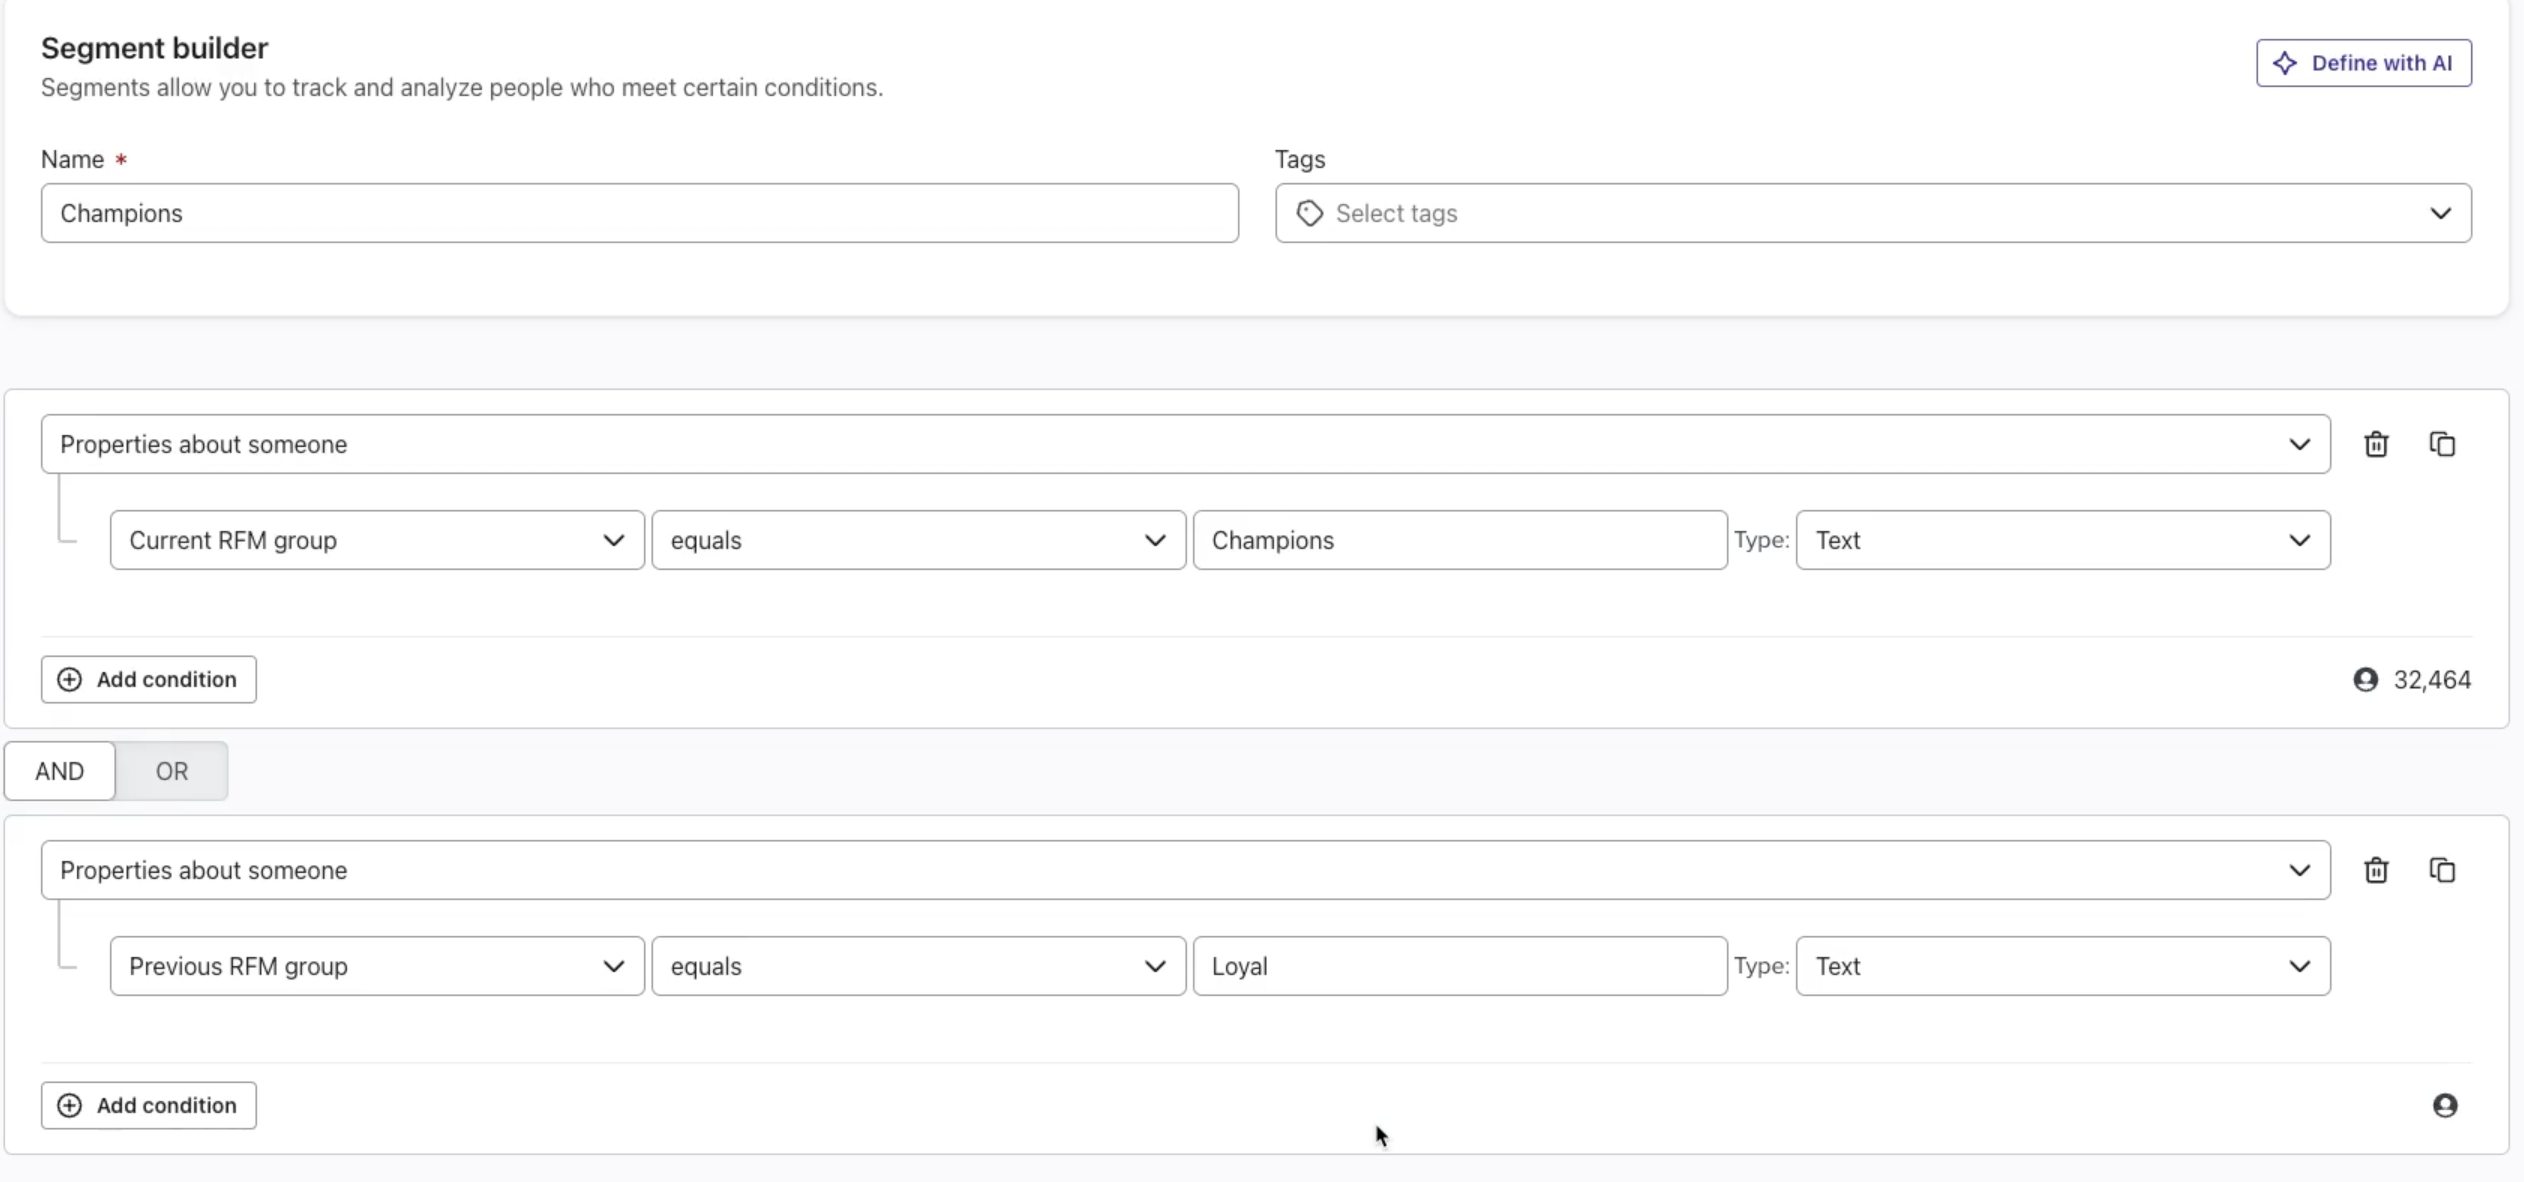The image size is (2524, 1182).
Task: Click the segment Name input field
Action: click(x=639, y=213)
